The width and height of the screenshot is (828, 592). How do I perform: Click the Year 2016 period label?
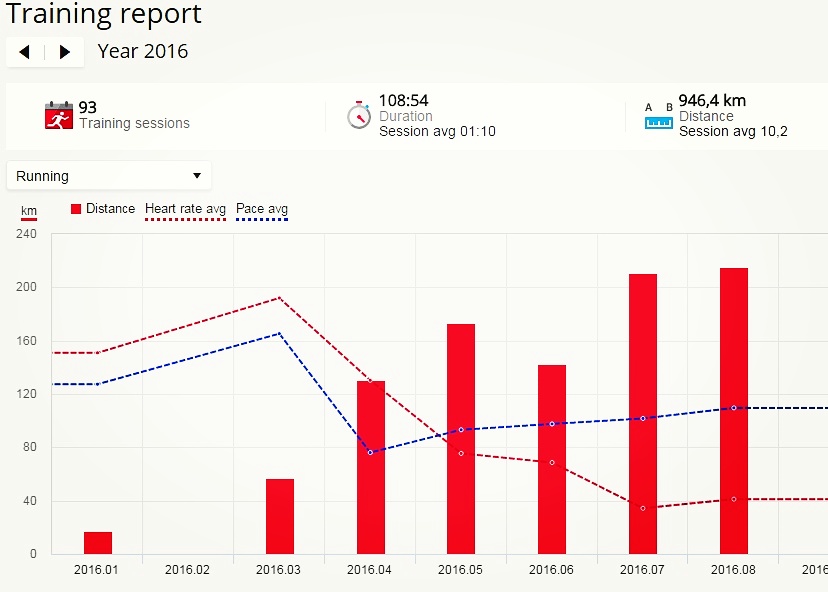pyautogui.click(x=142, y=51)
